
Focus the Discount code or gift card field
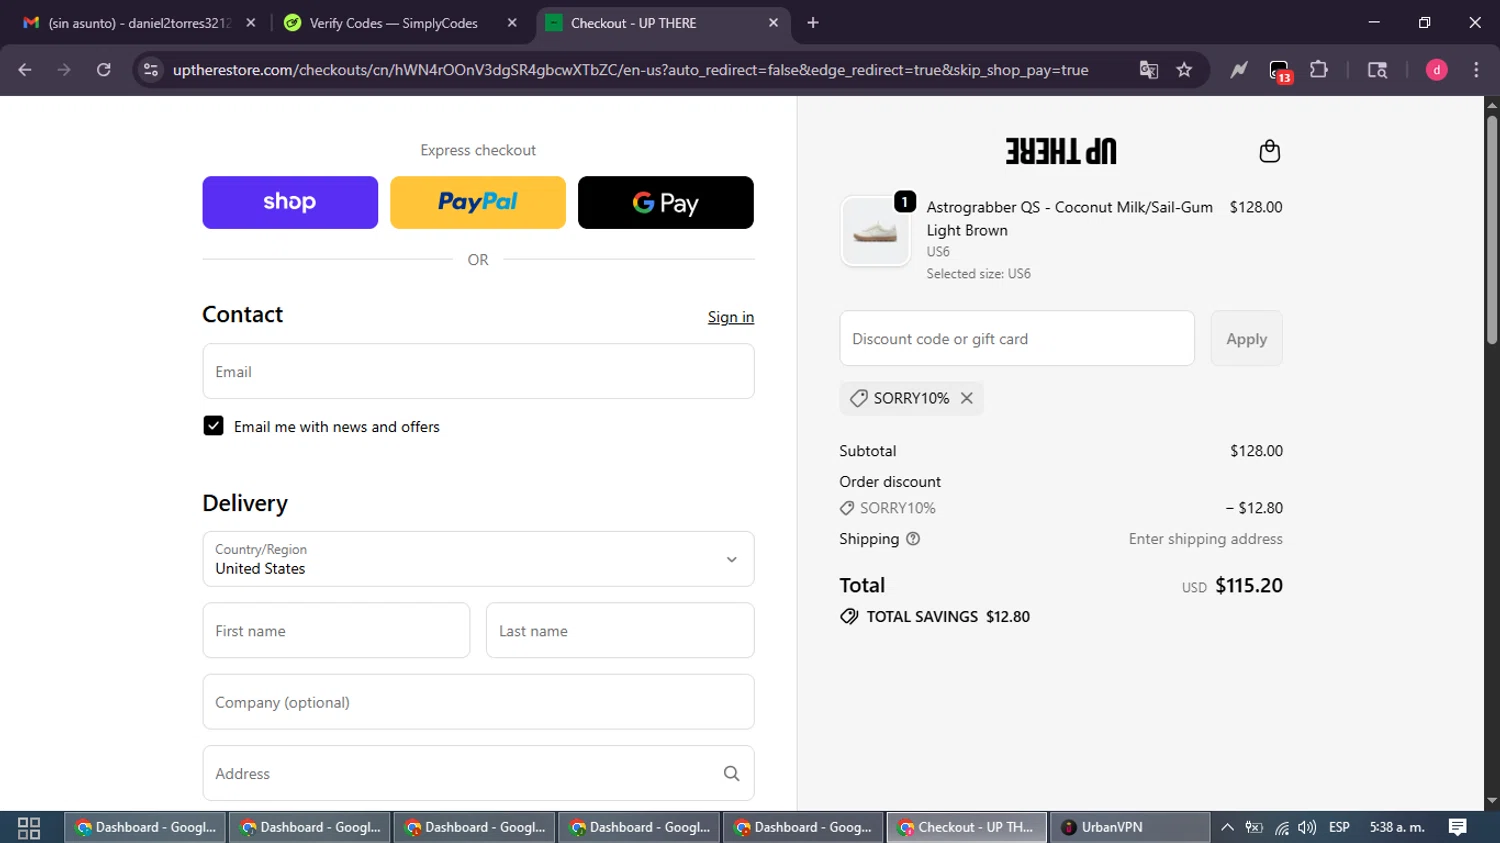coord(1017,338)
